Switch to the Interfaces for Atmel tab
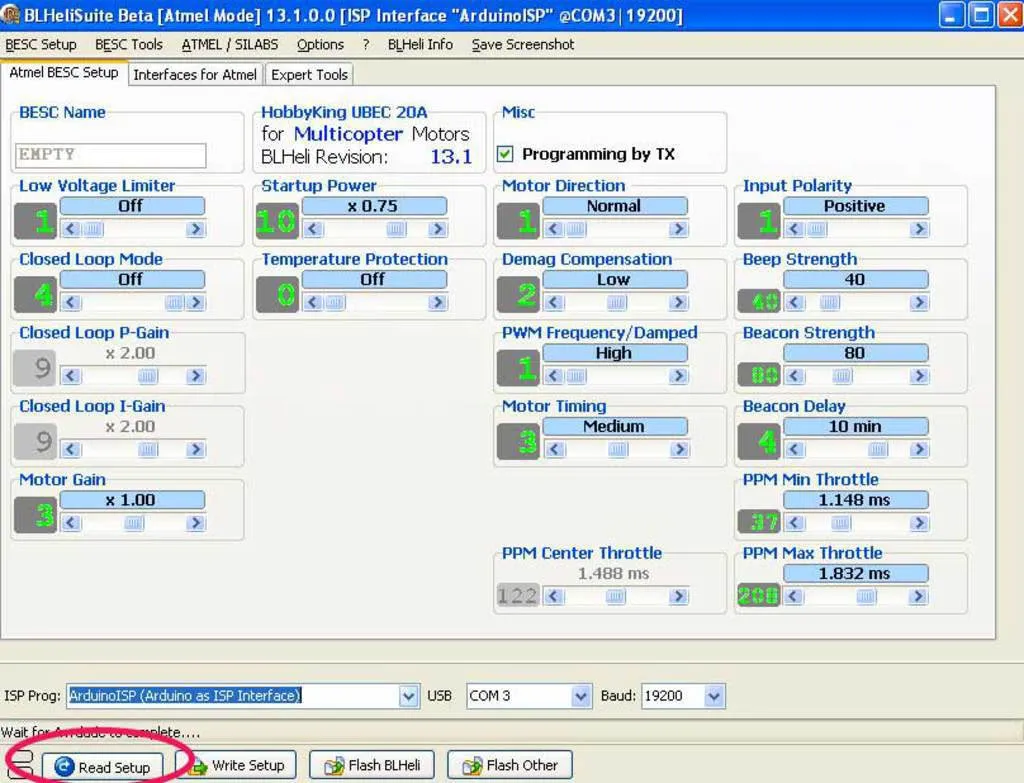The width and height of the screenshot is (1024, 783). [x=195, y=74]
